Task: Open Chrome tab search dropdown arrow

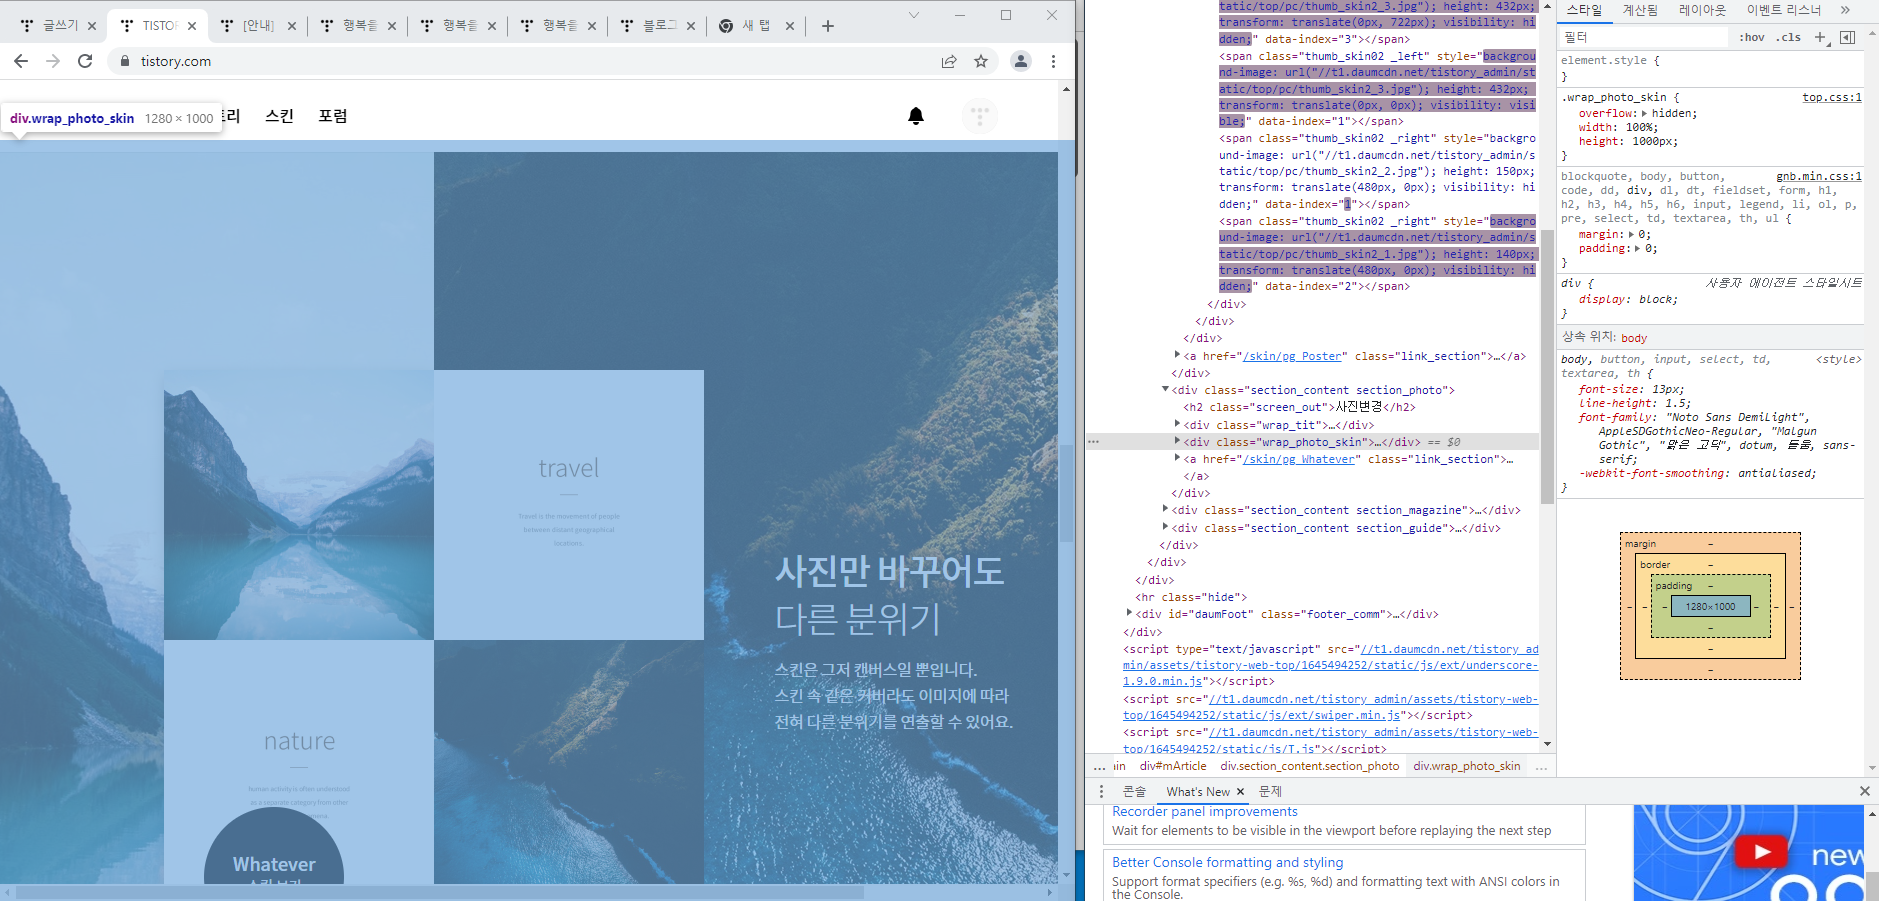Action: coord(913,15)
